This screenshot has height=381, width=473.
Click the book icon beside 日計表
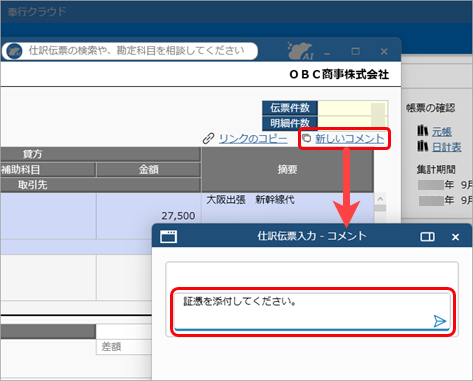pyautogui.click(x=422, y=146)
